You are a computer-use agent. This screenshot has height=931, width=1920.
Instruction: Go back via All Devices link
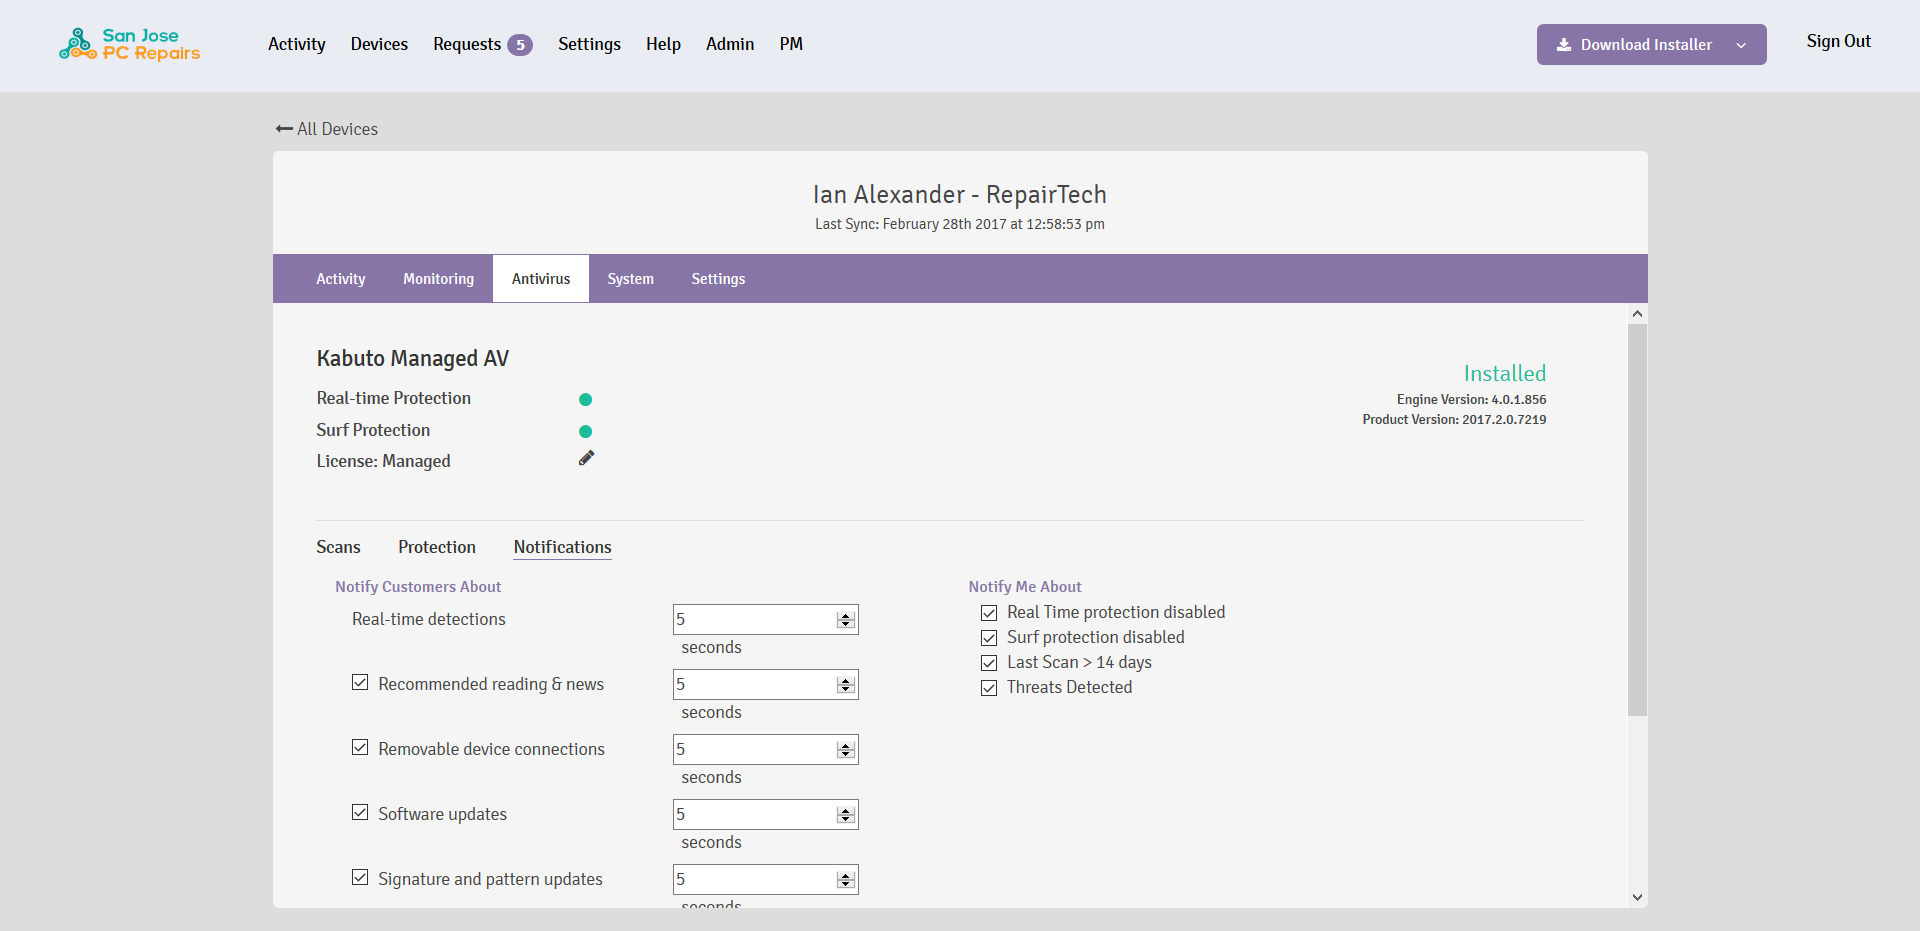pyautogui.click(x=327, y=129)
